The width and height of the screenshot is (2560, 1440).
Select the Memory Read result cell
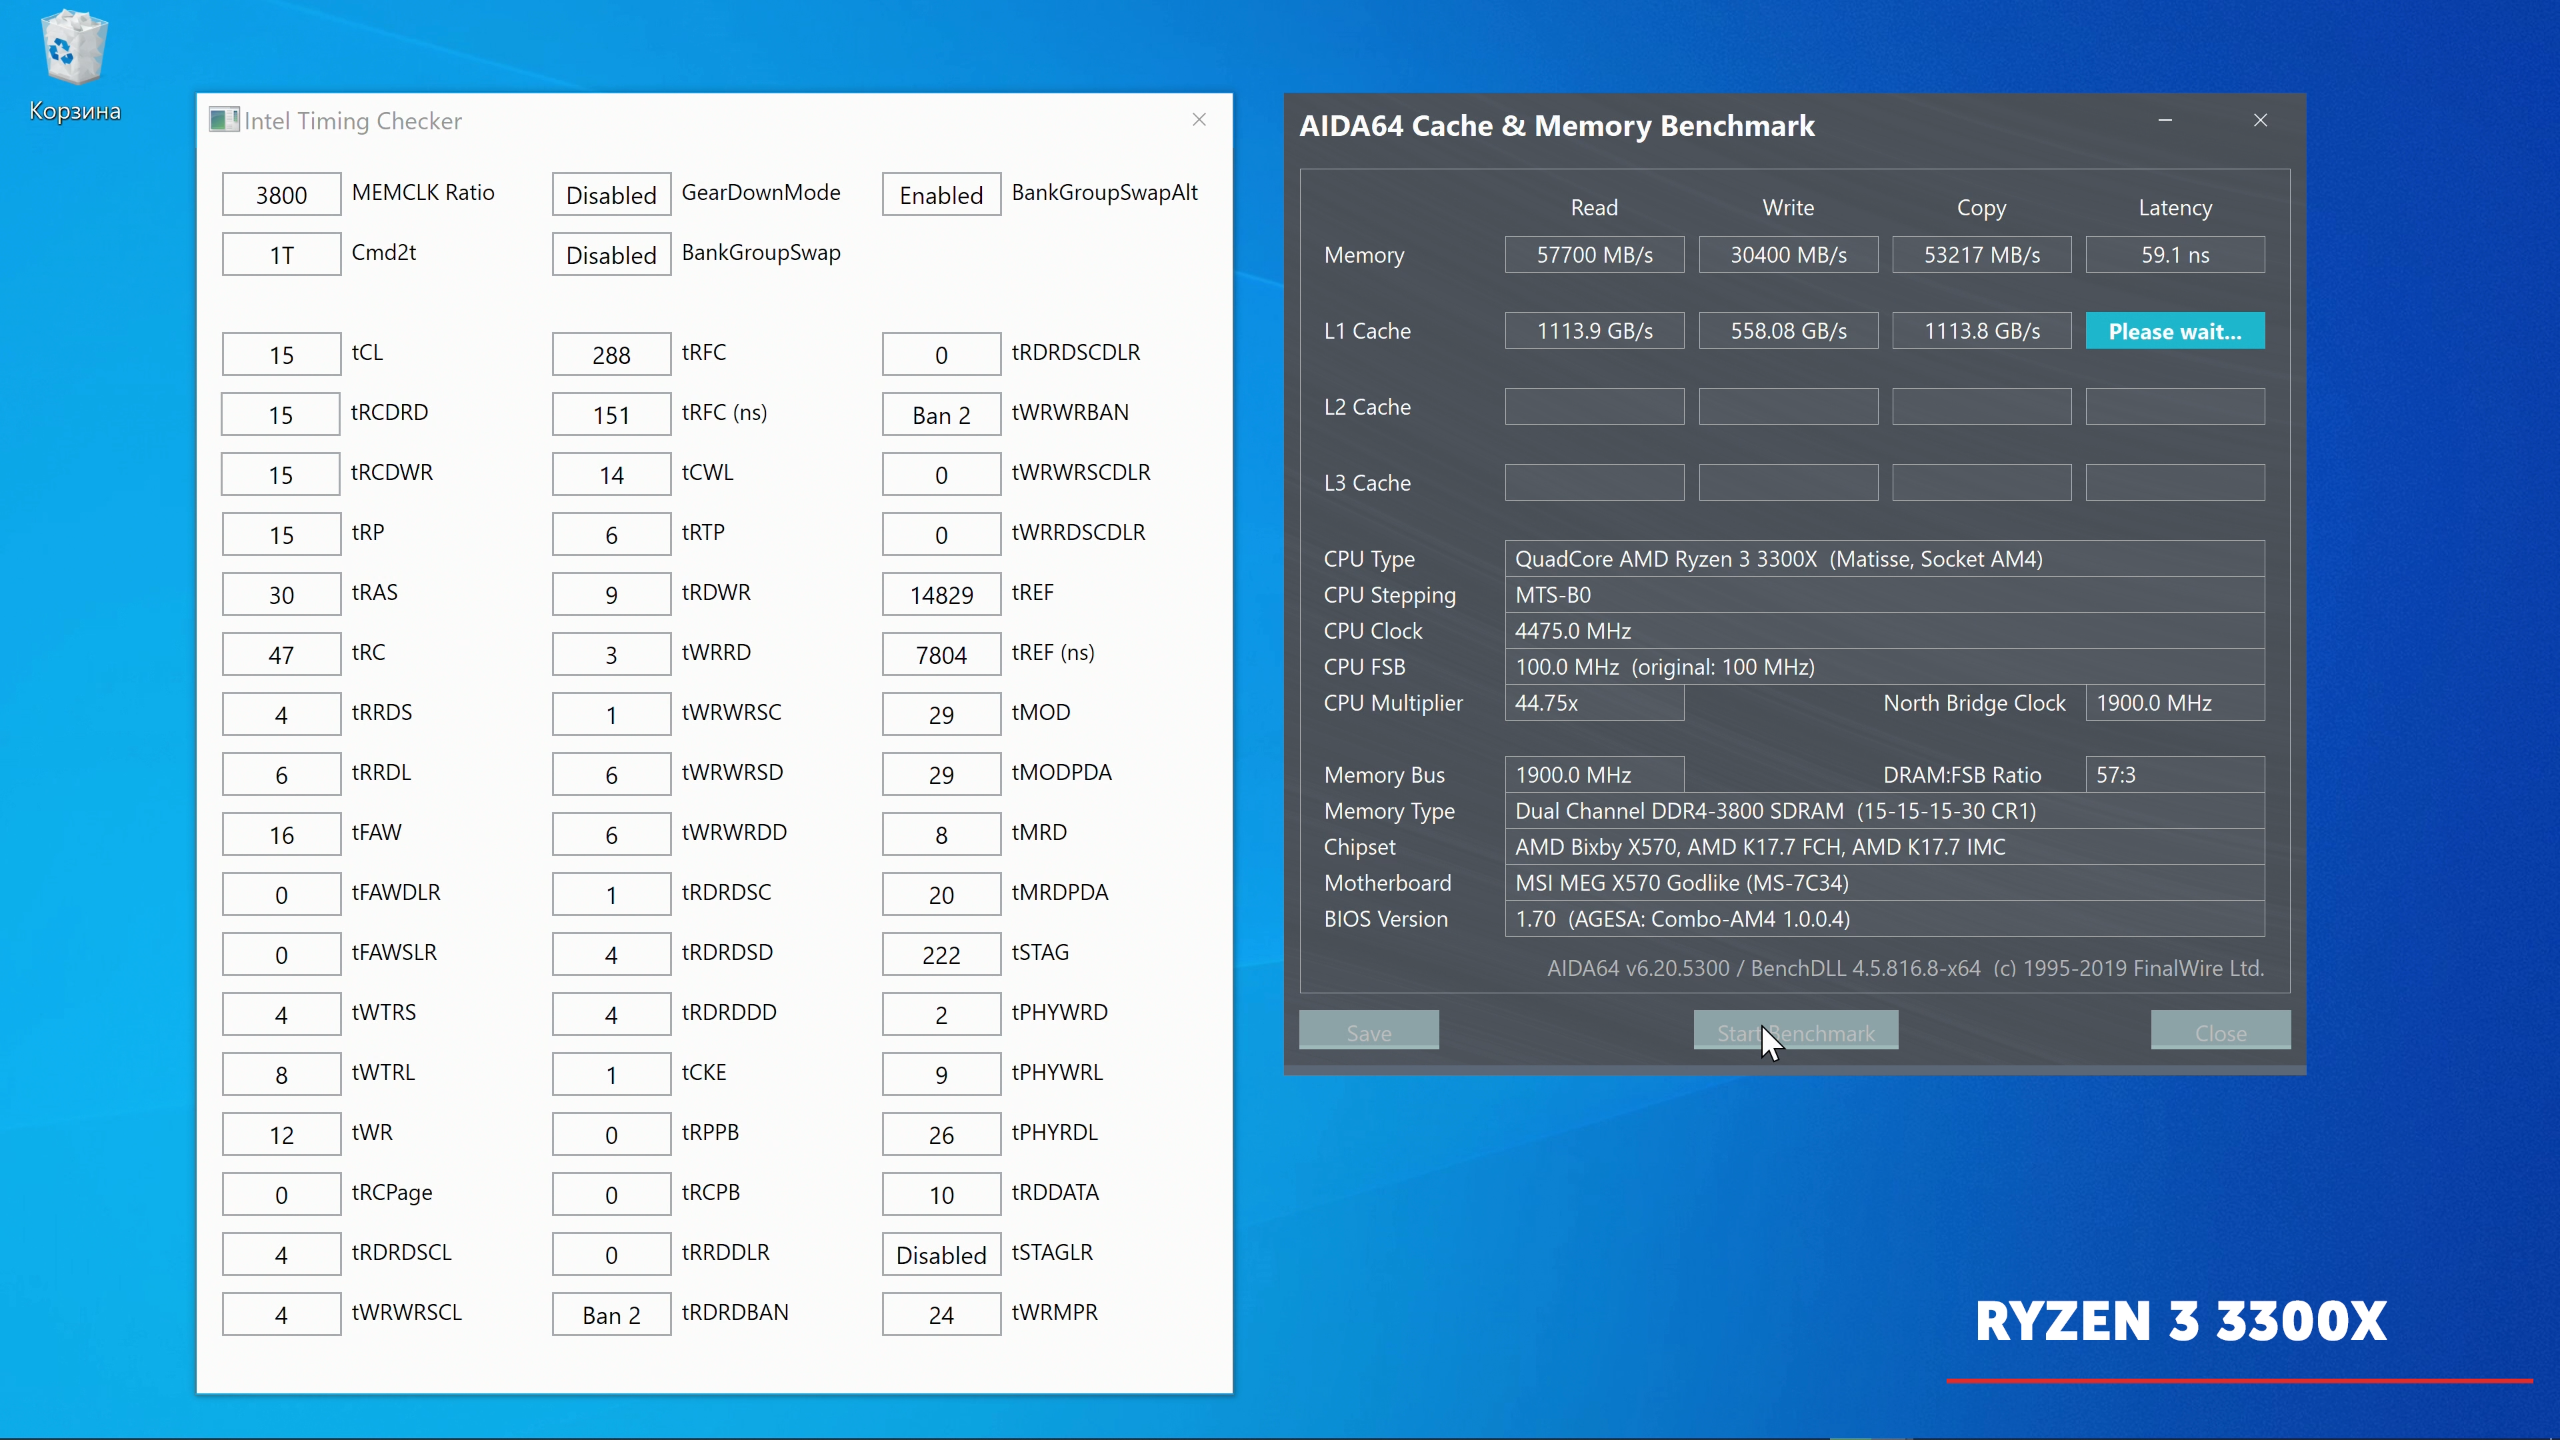(1594, 255)
